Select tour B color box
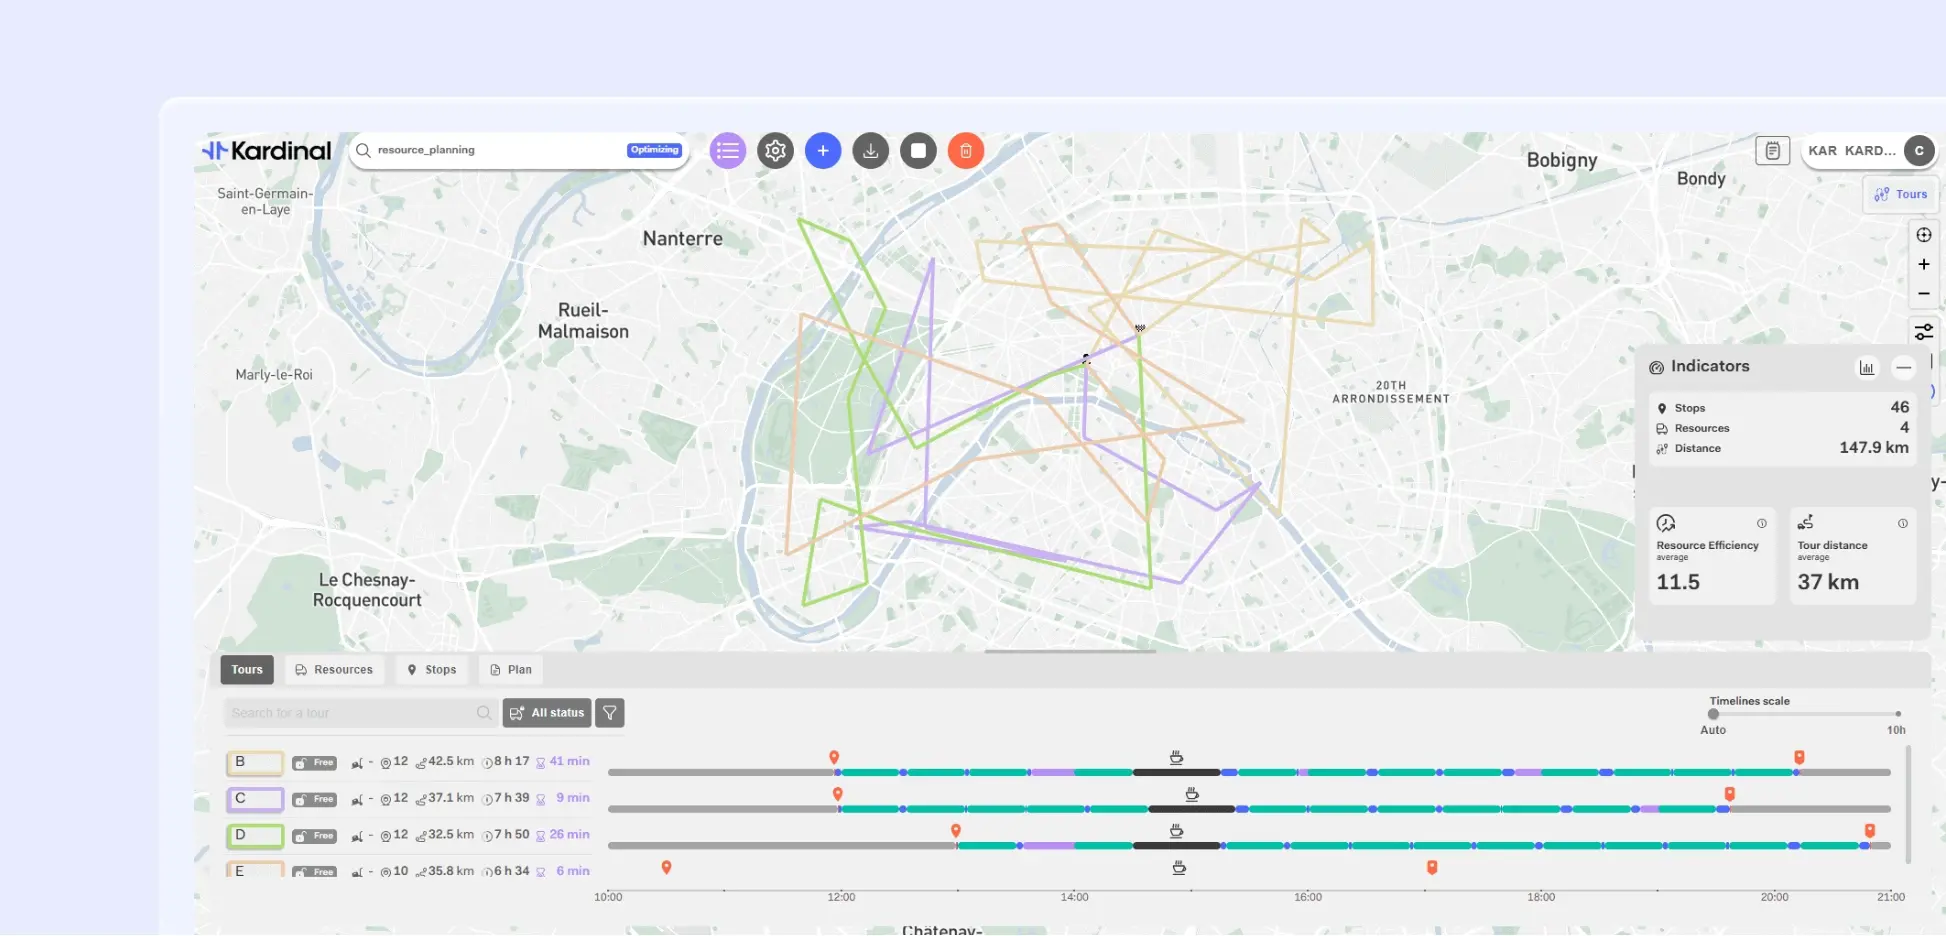 [255, 763]
